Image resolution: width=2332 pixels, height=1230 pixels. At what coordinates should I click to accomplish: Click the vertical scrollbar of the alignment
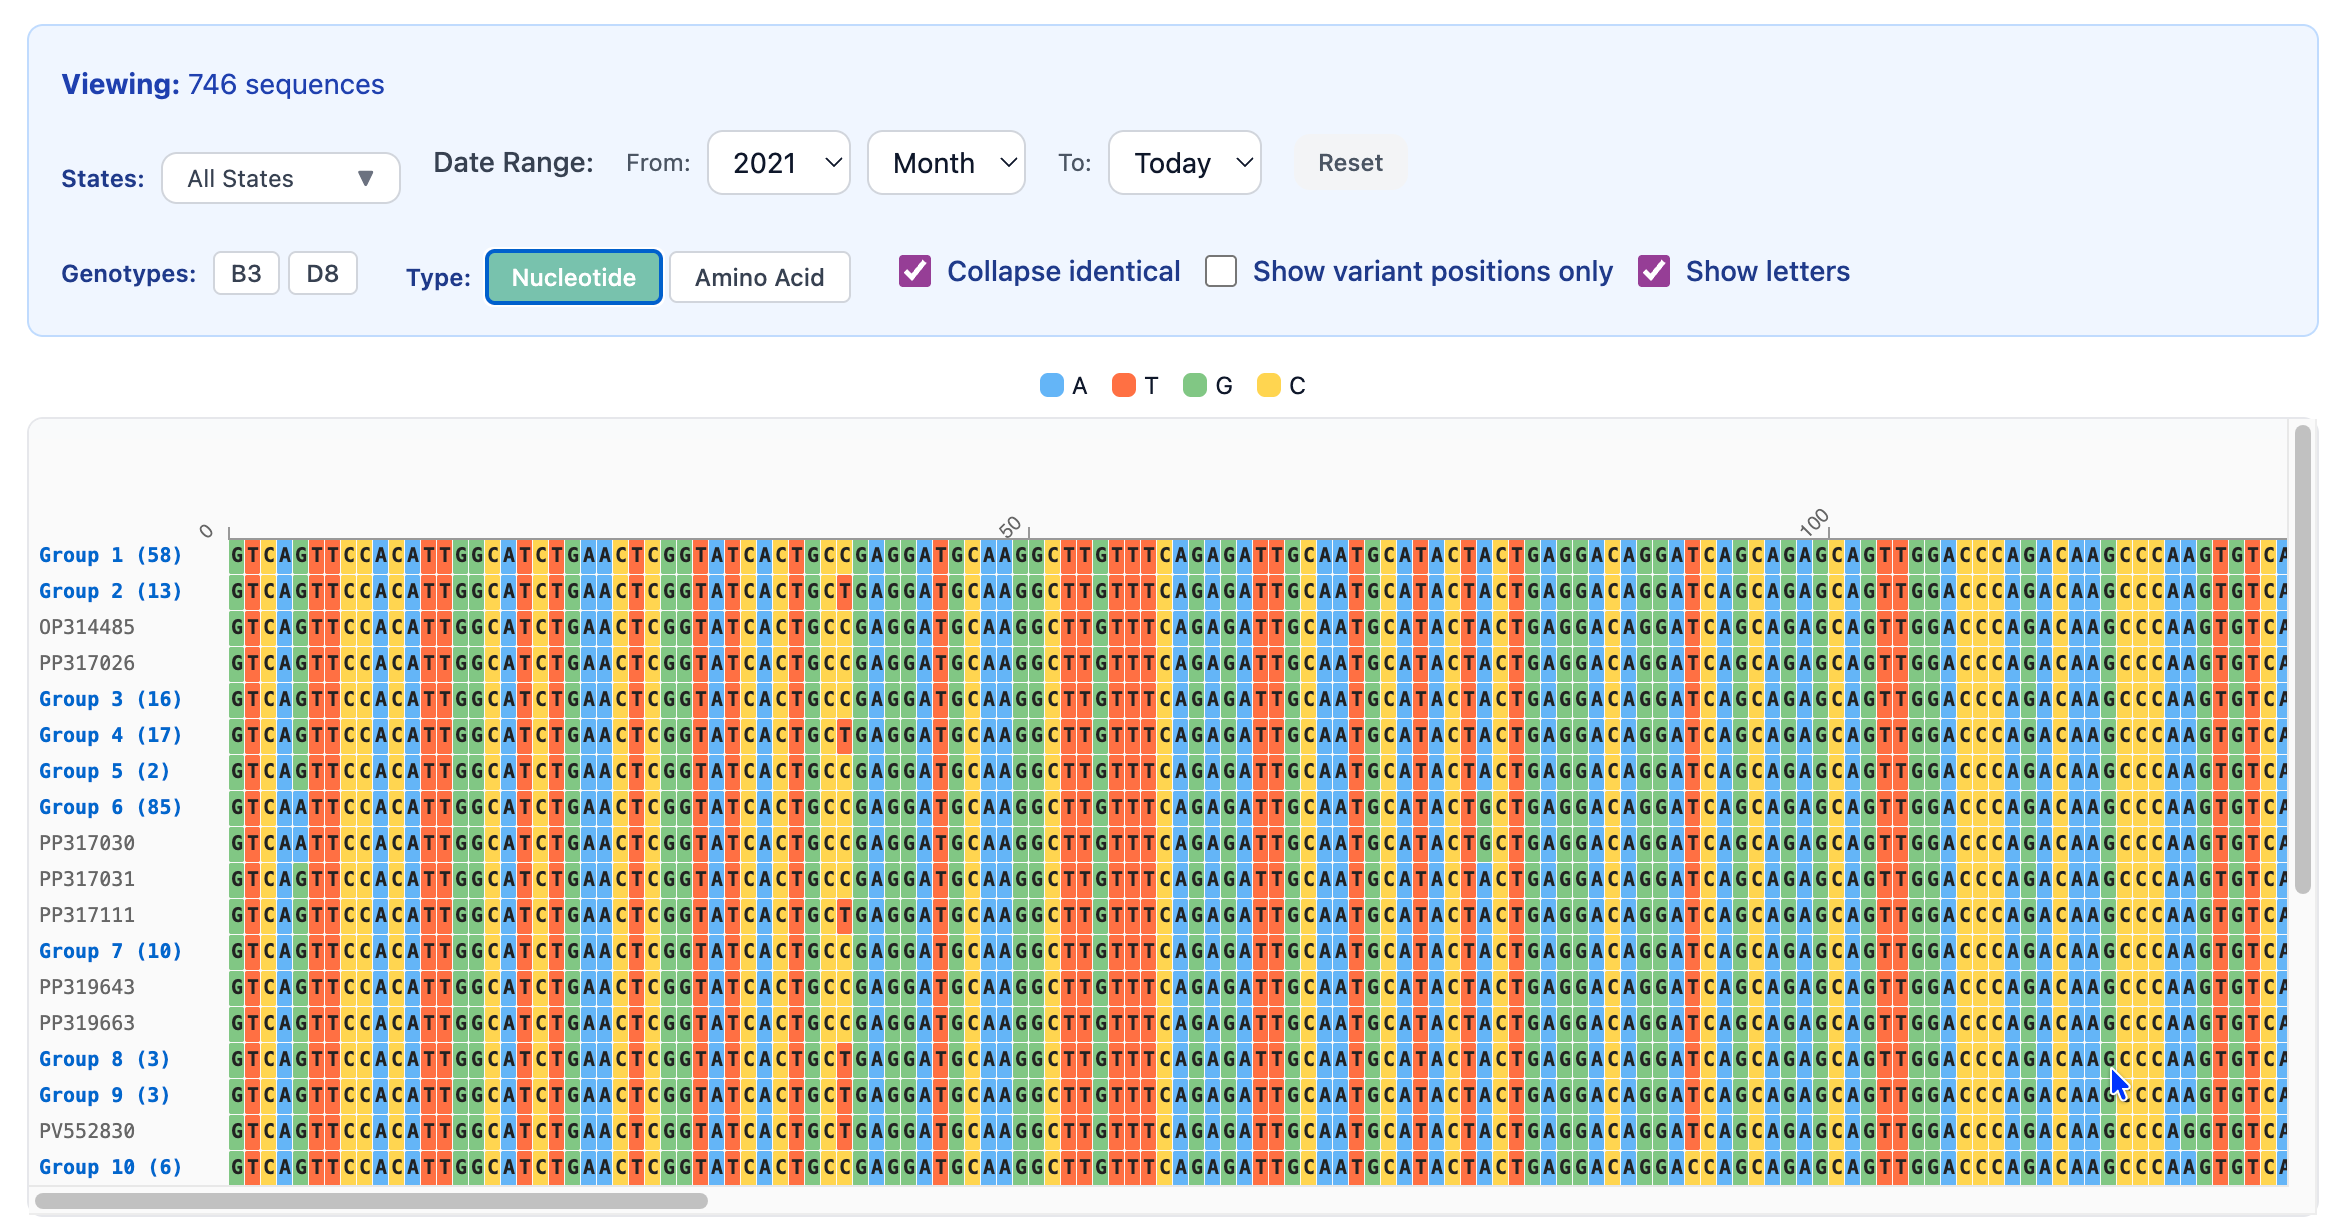click(2302, 659)
